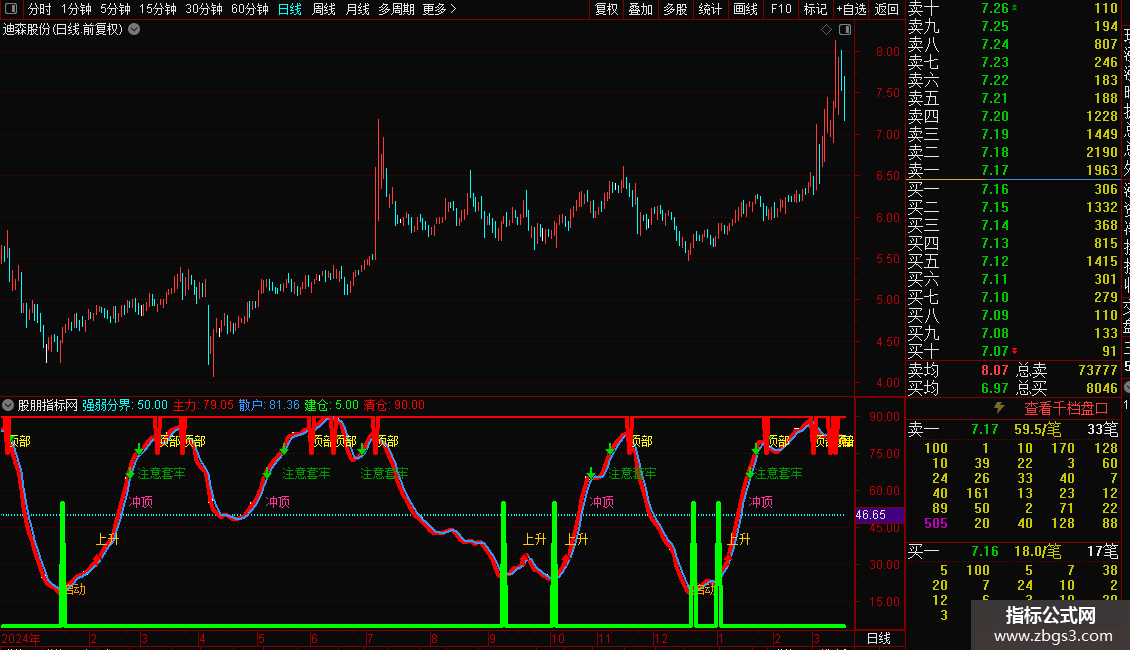Click the 清仓: 90.00 label

click(394, 405)
